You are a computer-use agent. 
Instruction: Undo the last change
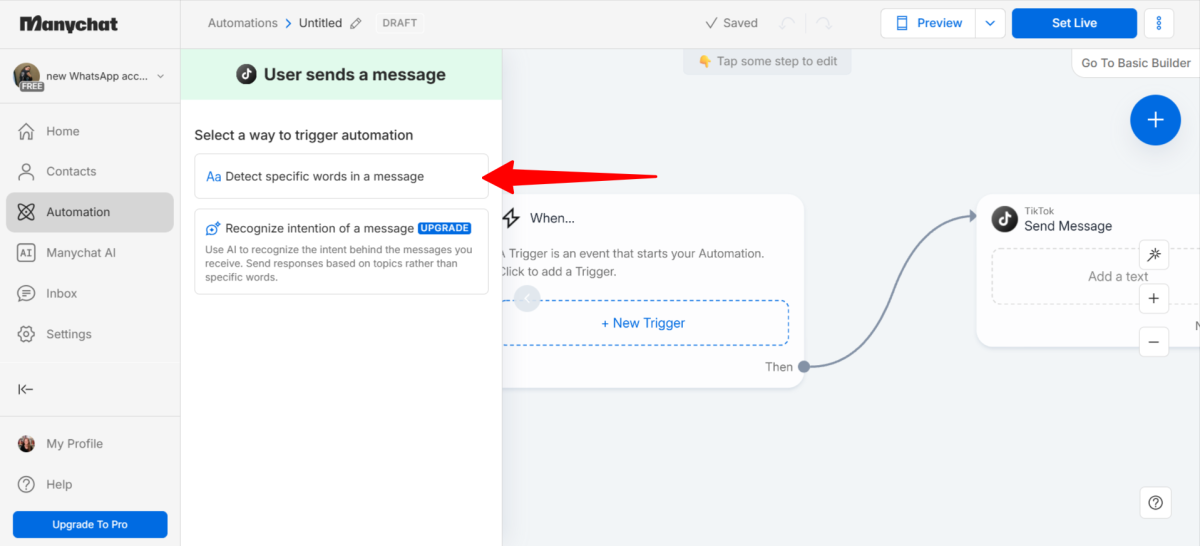click(x=788, y=23)
